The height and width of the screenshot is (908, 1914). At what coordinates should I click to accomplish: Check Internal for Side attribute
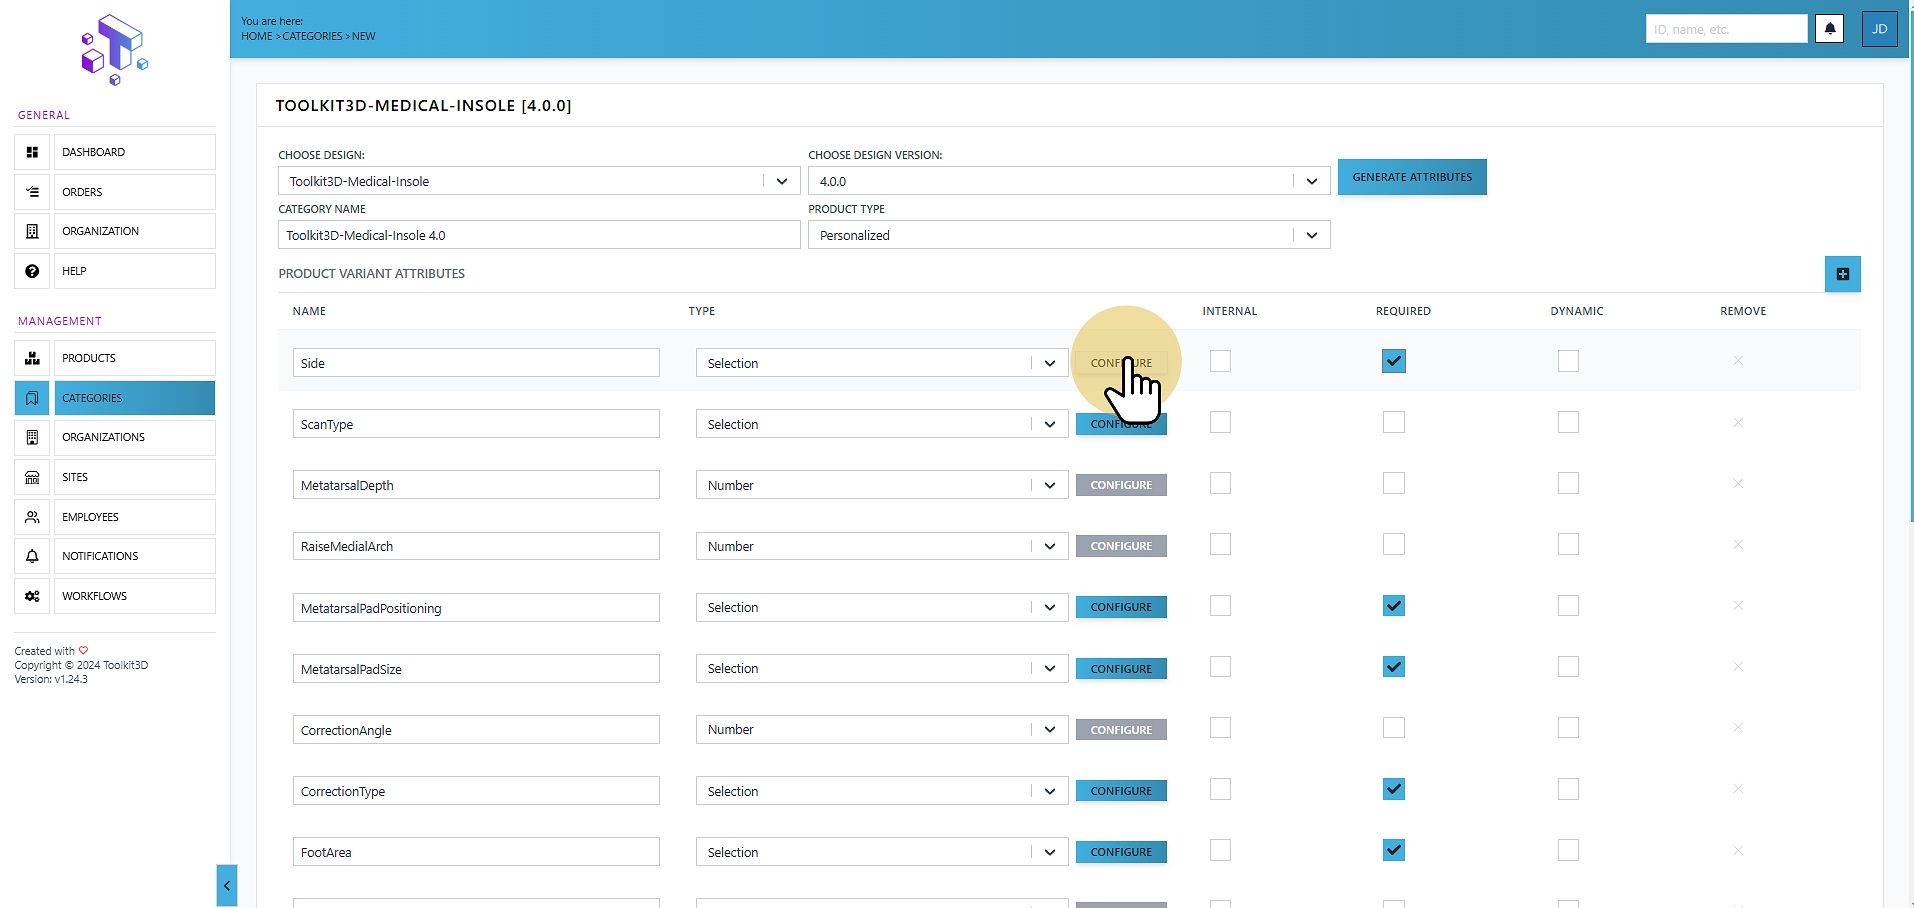tap(1220, 361)
